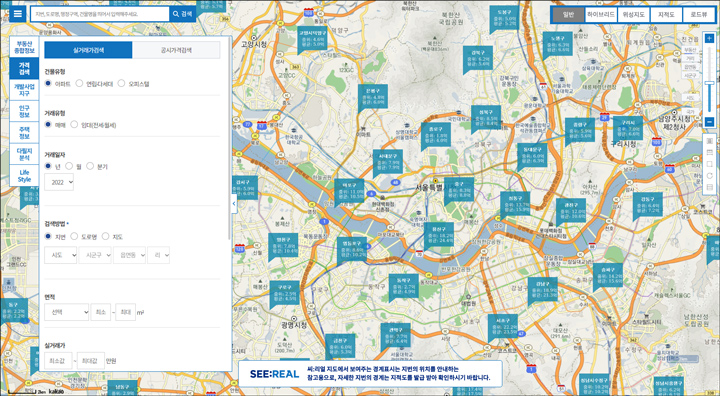
Task: Switch map to 하이브리드 view
Action: click(601, 15)
